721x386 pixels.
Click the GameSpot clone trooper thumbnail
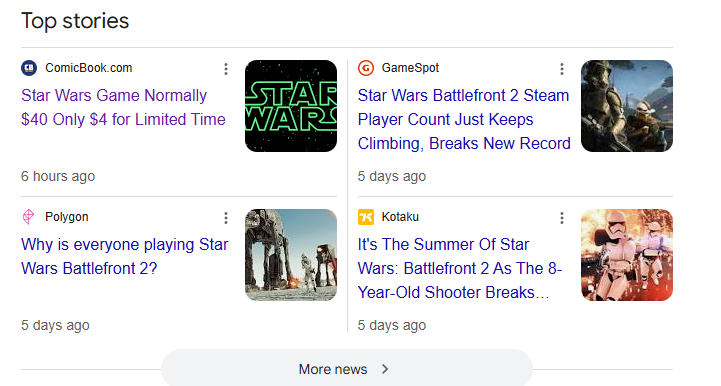(x=627, y=106)
